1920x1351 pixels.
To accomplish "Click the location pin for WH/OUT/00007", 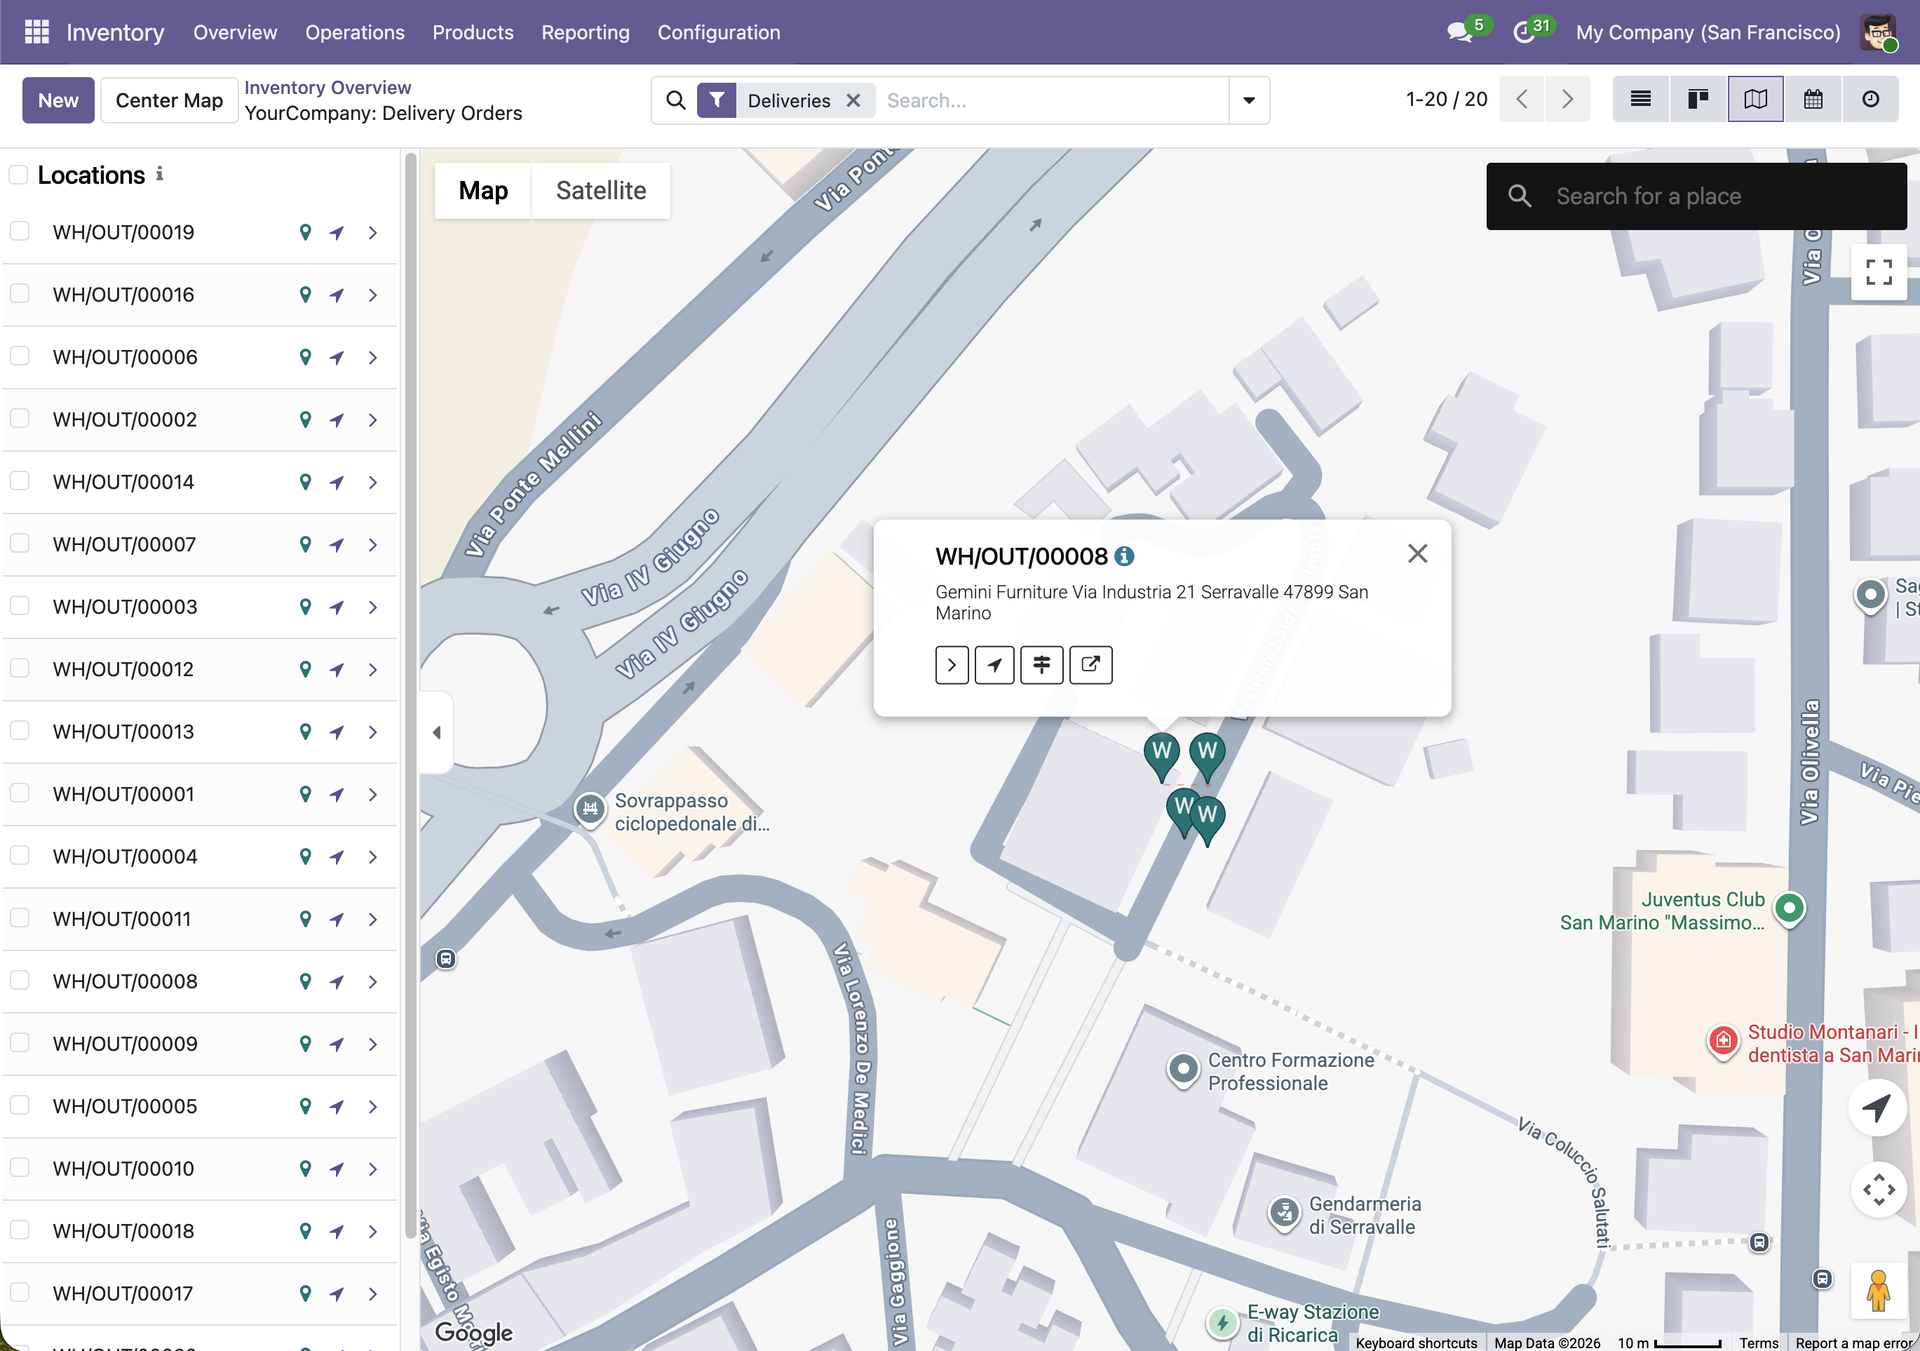I will [x=305, y=544].
